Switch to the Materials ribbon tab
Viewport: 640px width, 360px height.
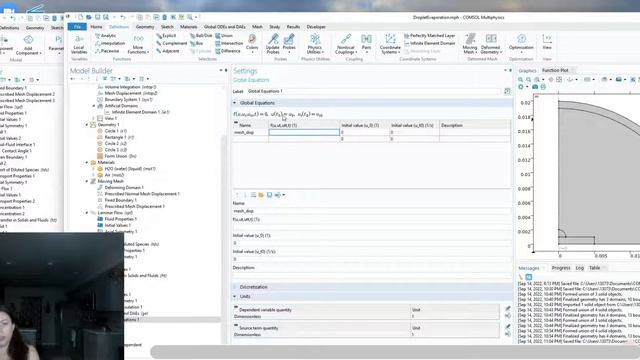click(x=189, y=27)
